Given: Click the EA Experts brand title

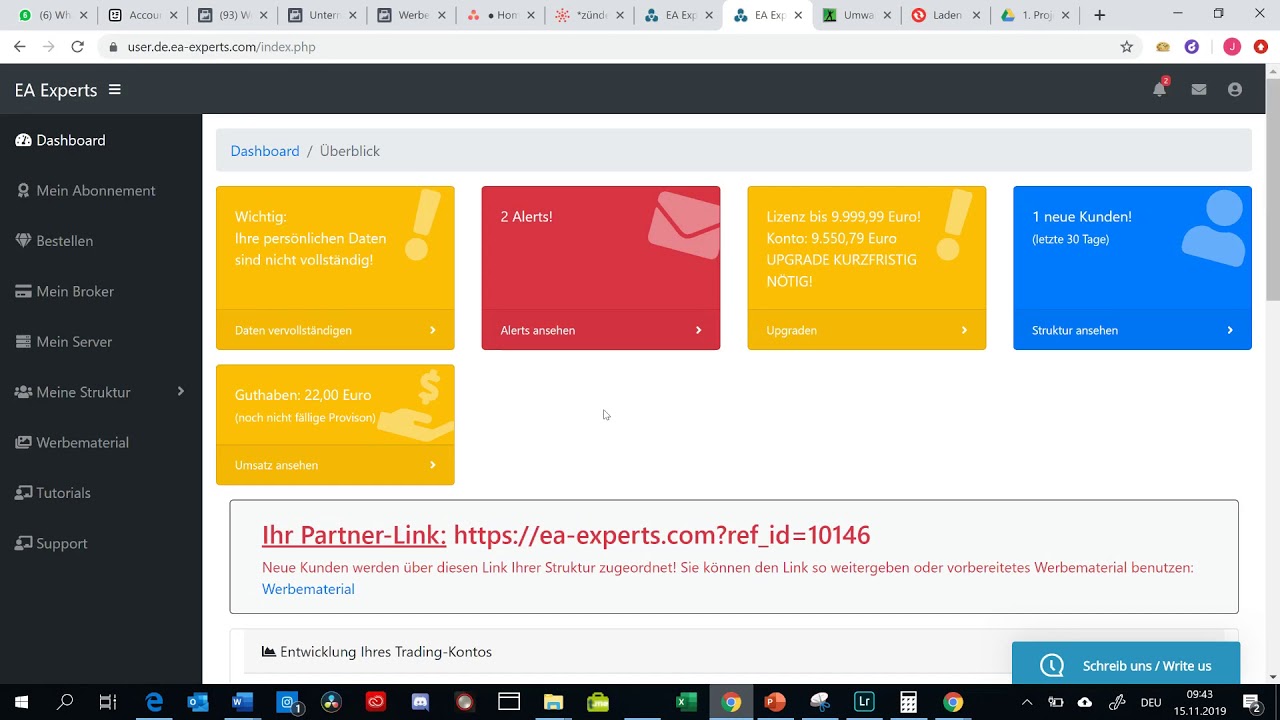Looking at the screenshot, I should point(56,90).
